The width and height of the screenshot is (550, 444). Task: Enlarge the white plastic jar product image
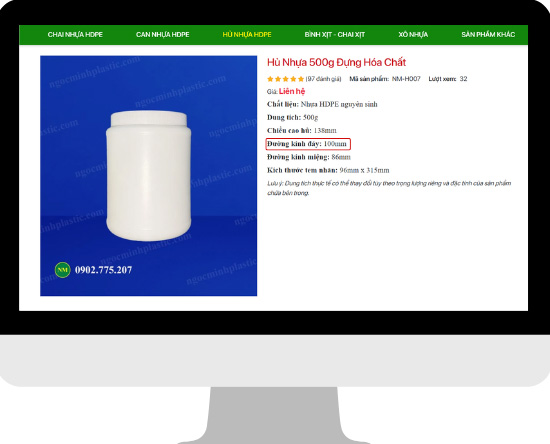[148, 176]
